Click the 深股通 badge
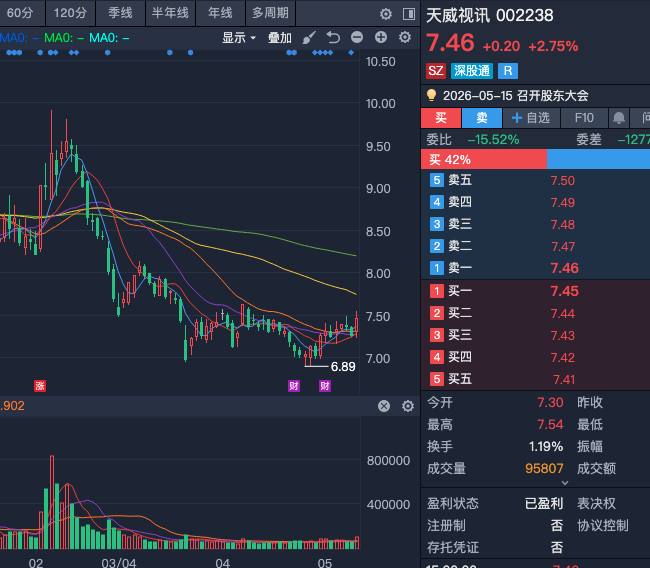This screenshot has height=568, width=650. point(472,71)
